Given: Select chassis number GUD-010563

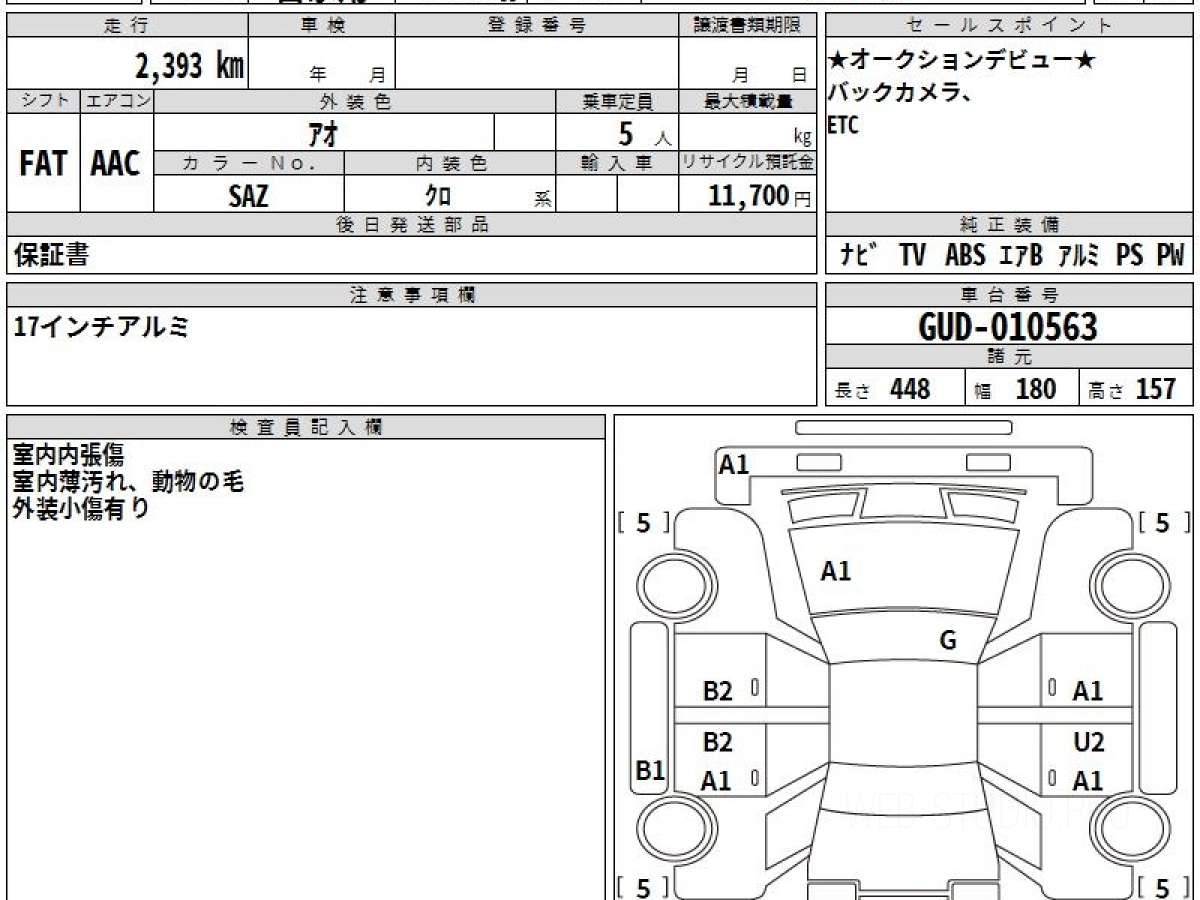Looking at the screenshot, I should click(x=1008, y=327).
